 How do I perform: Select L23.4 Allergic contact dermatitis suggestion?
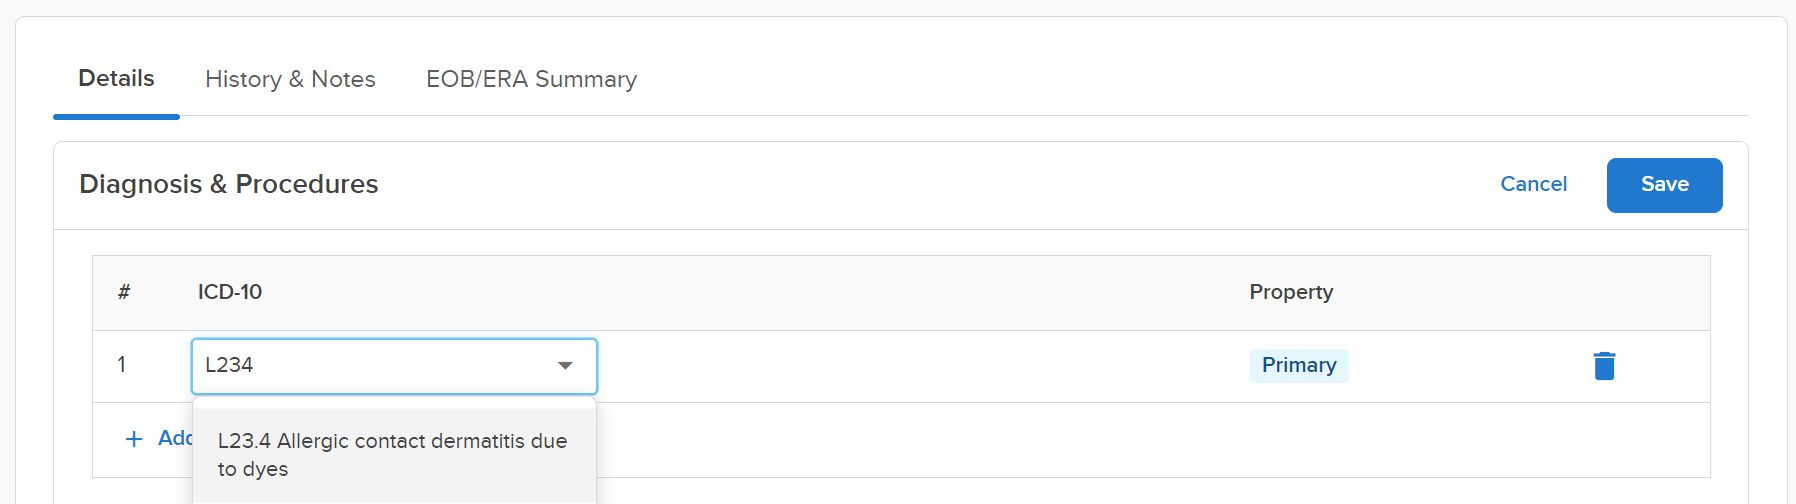(394, 455)
